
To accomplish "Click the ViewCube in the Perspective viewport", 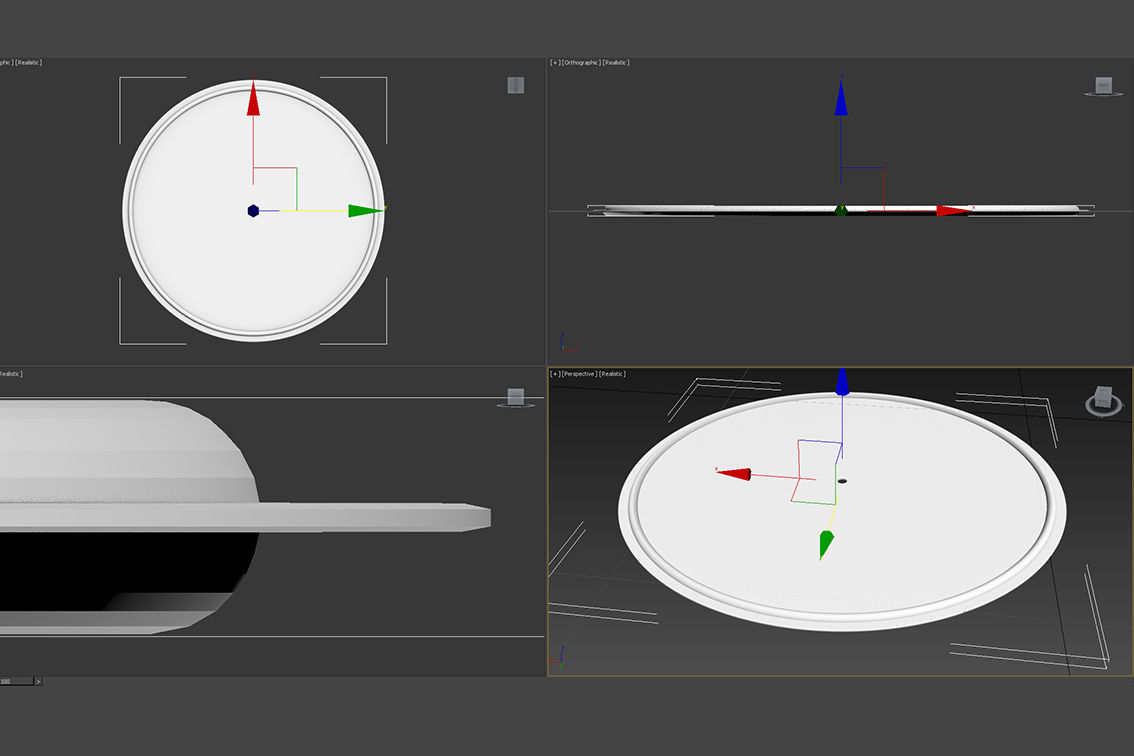I will coord(1104,400).
